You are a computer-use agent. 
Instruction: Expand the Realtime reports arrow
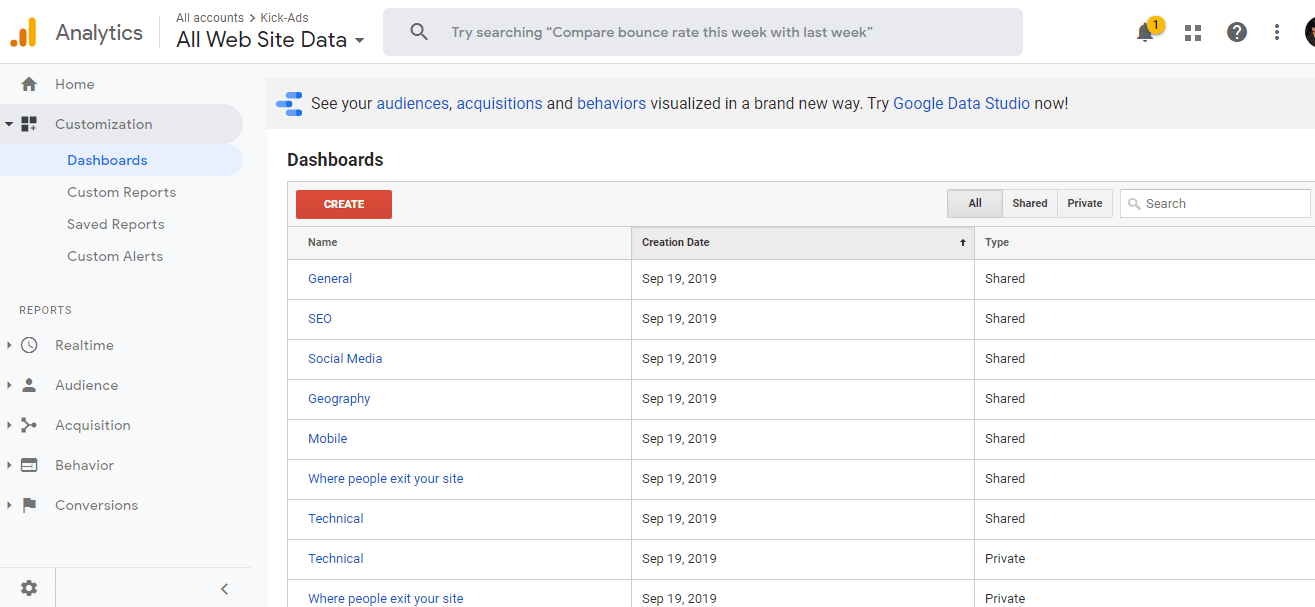pyautogui.click(x=9, y=345)
